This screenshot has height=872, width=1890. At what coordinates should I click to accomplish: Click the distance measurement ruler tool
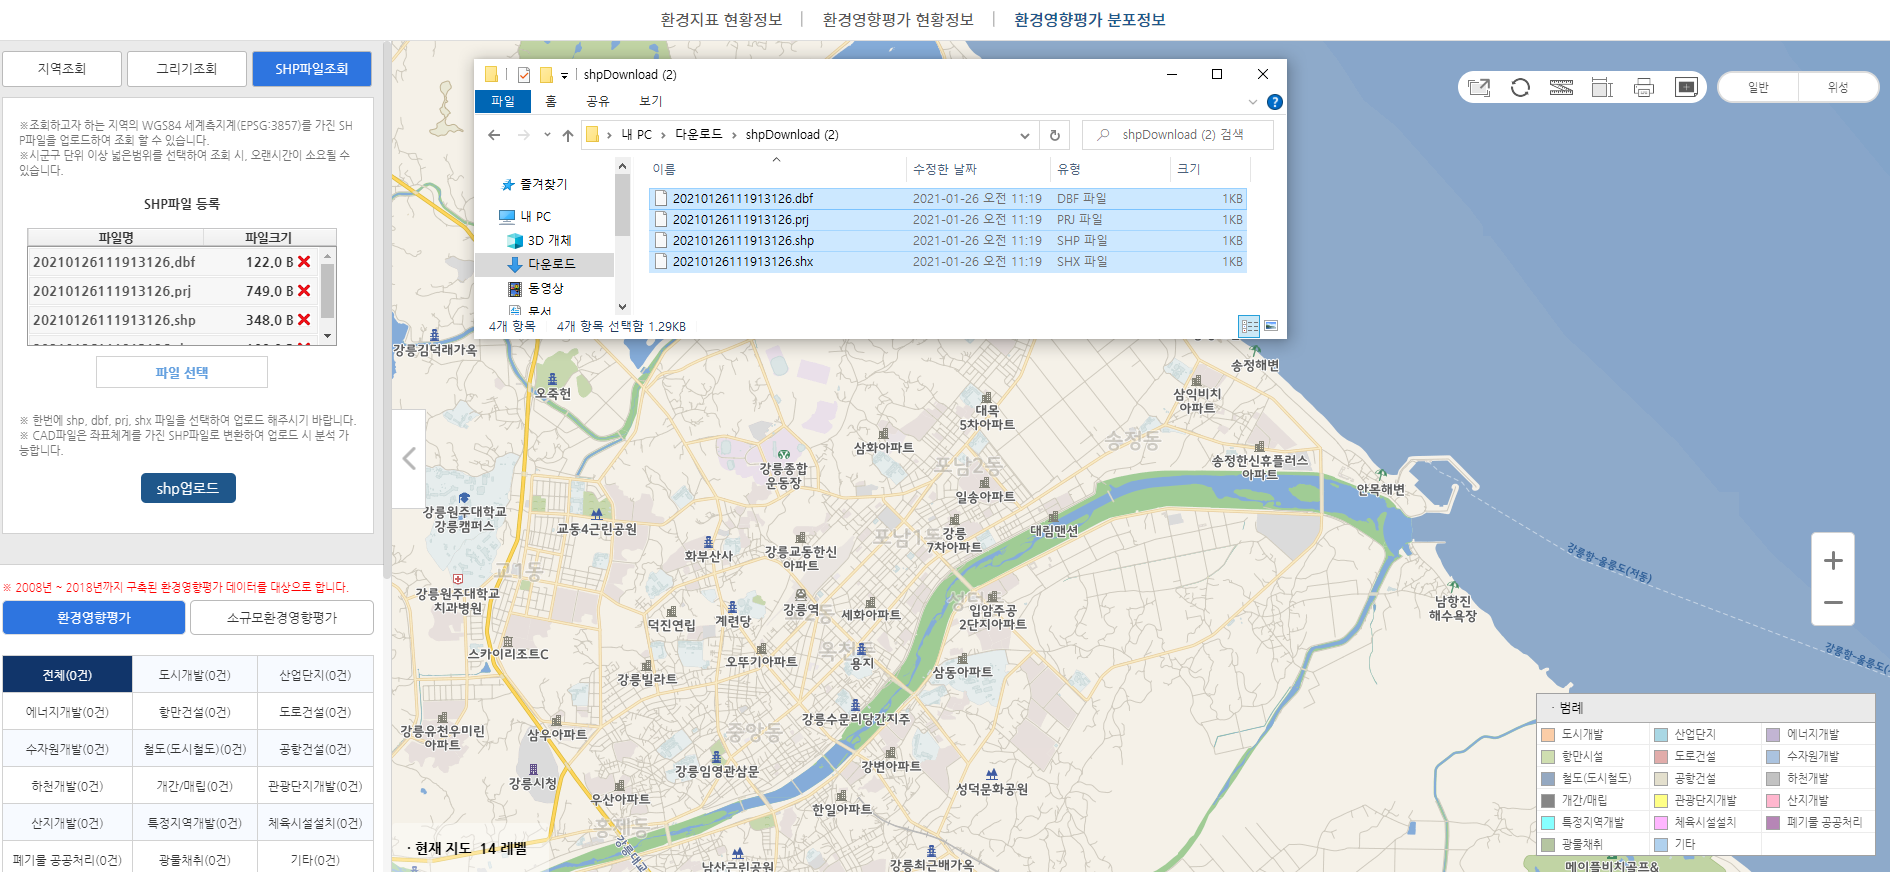(1561, 88)
